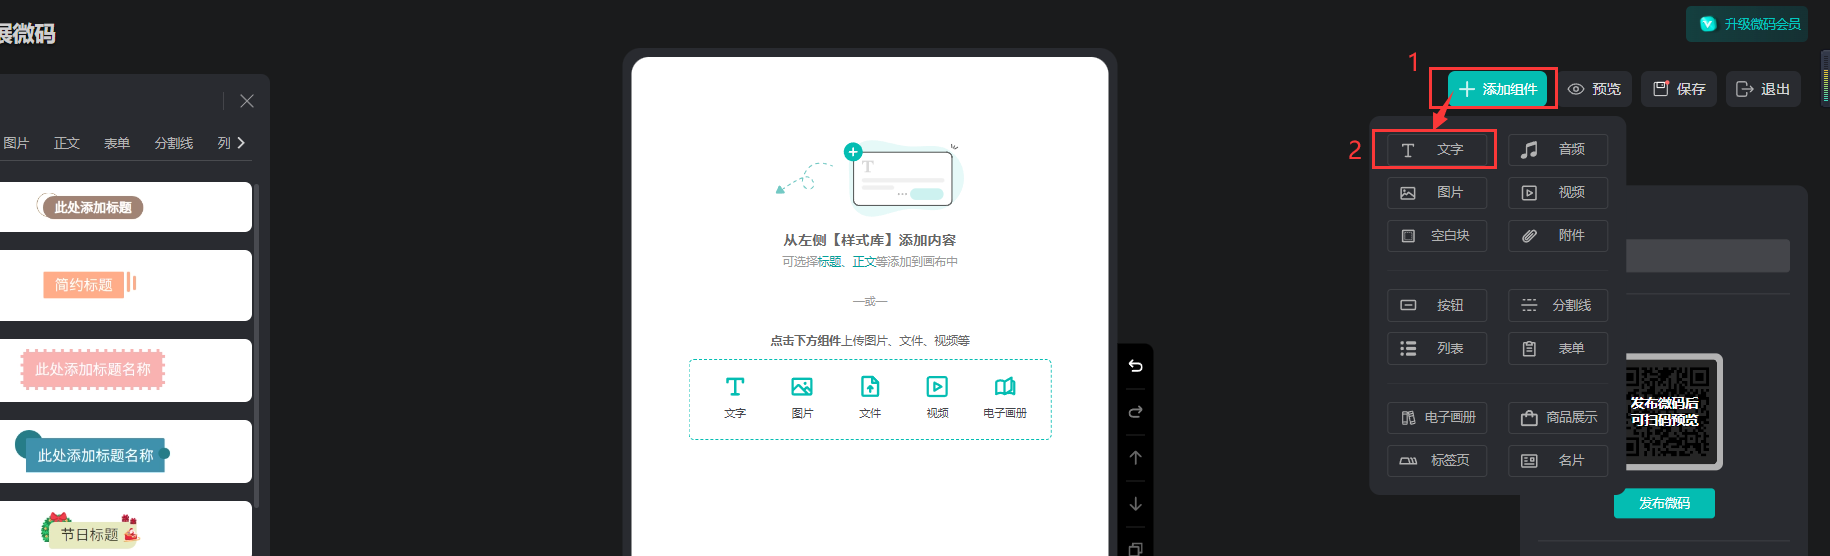Switch to the 分割线 style tab
This screenshot has width=1830, height=556.
(x=173, y=143)
